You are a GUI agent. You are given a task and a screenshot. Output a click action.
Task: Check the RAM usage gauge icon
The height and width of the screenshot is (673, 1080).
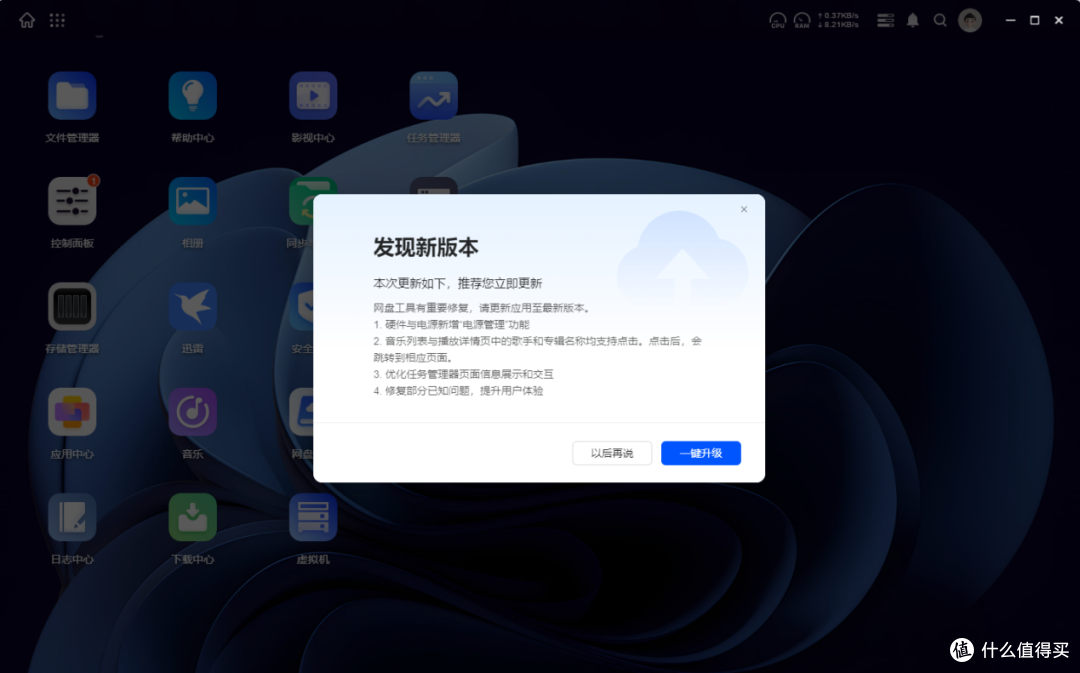(802, 21)
